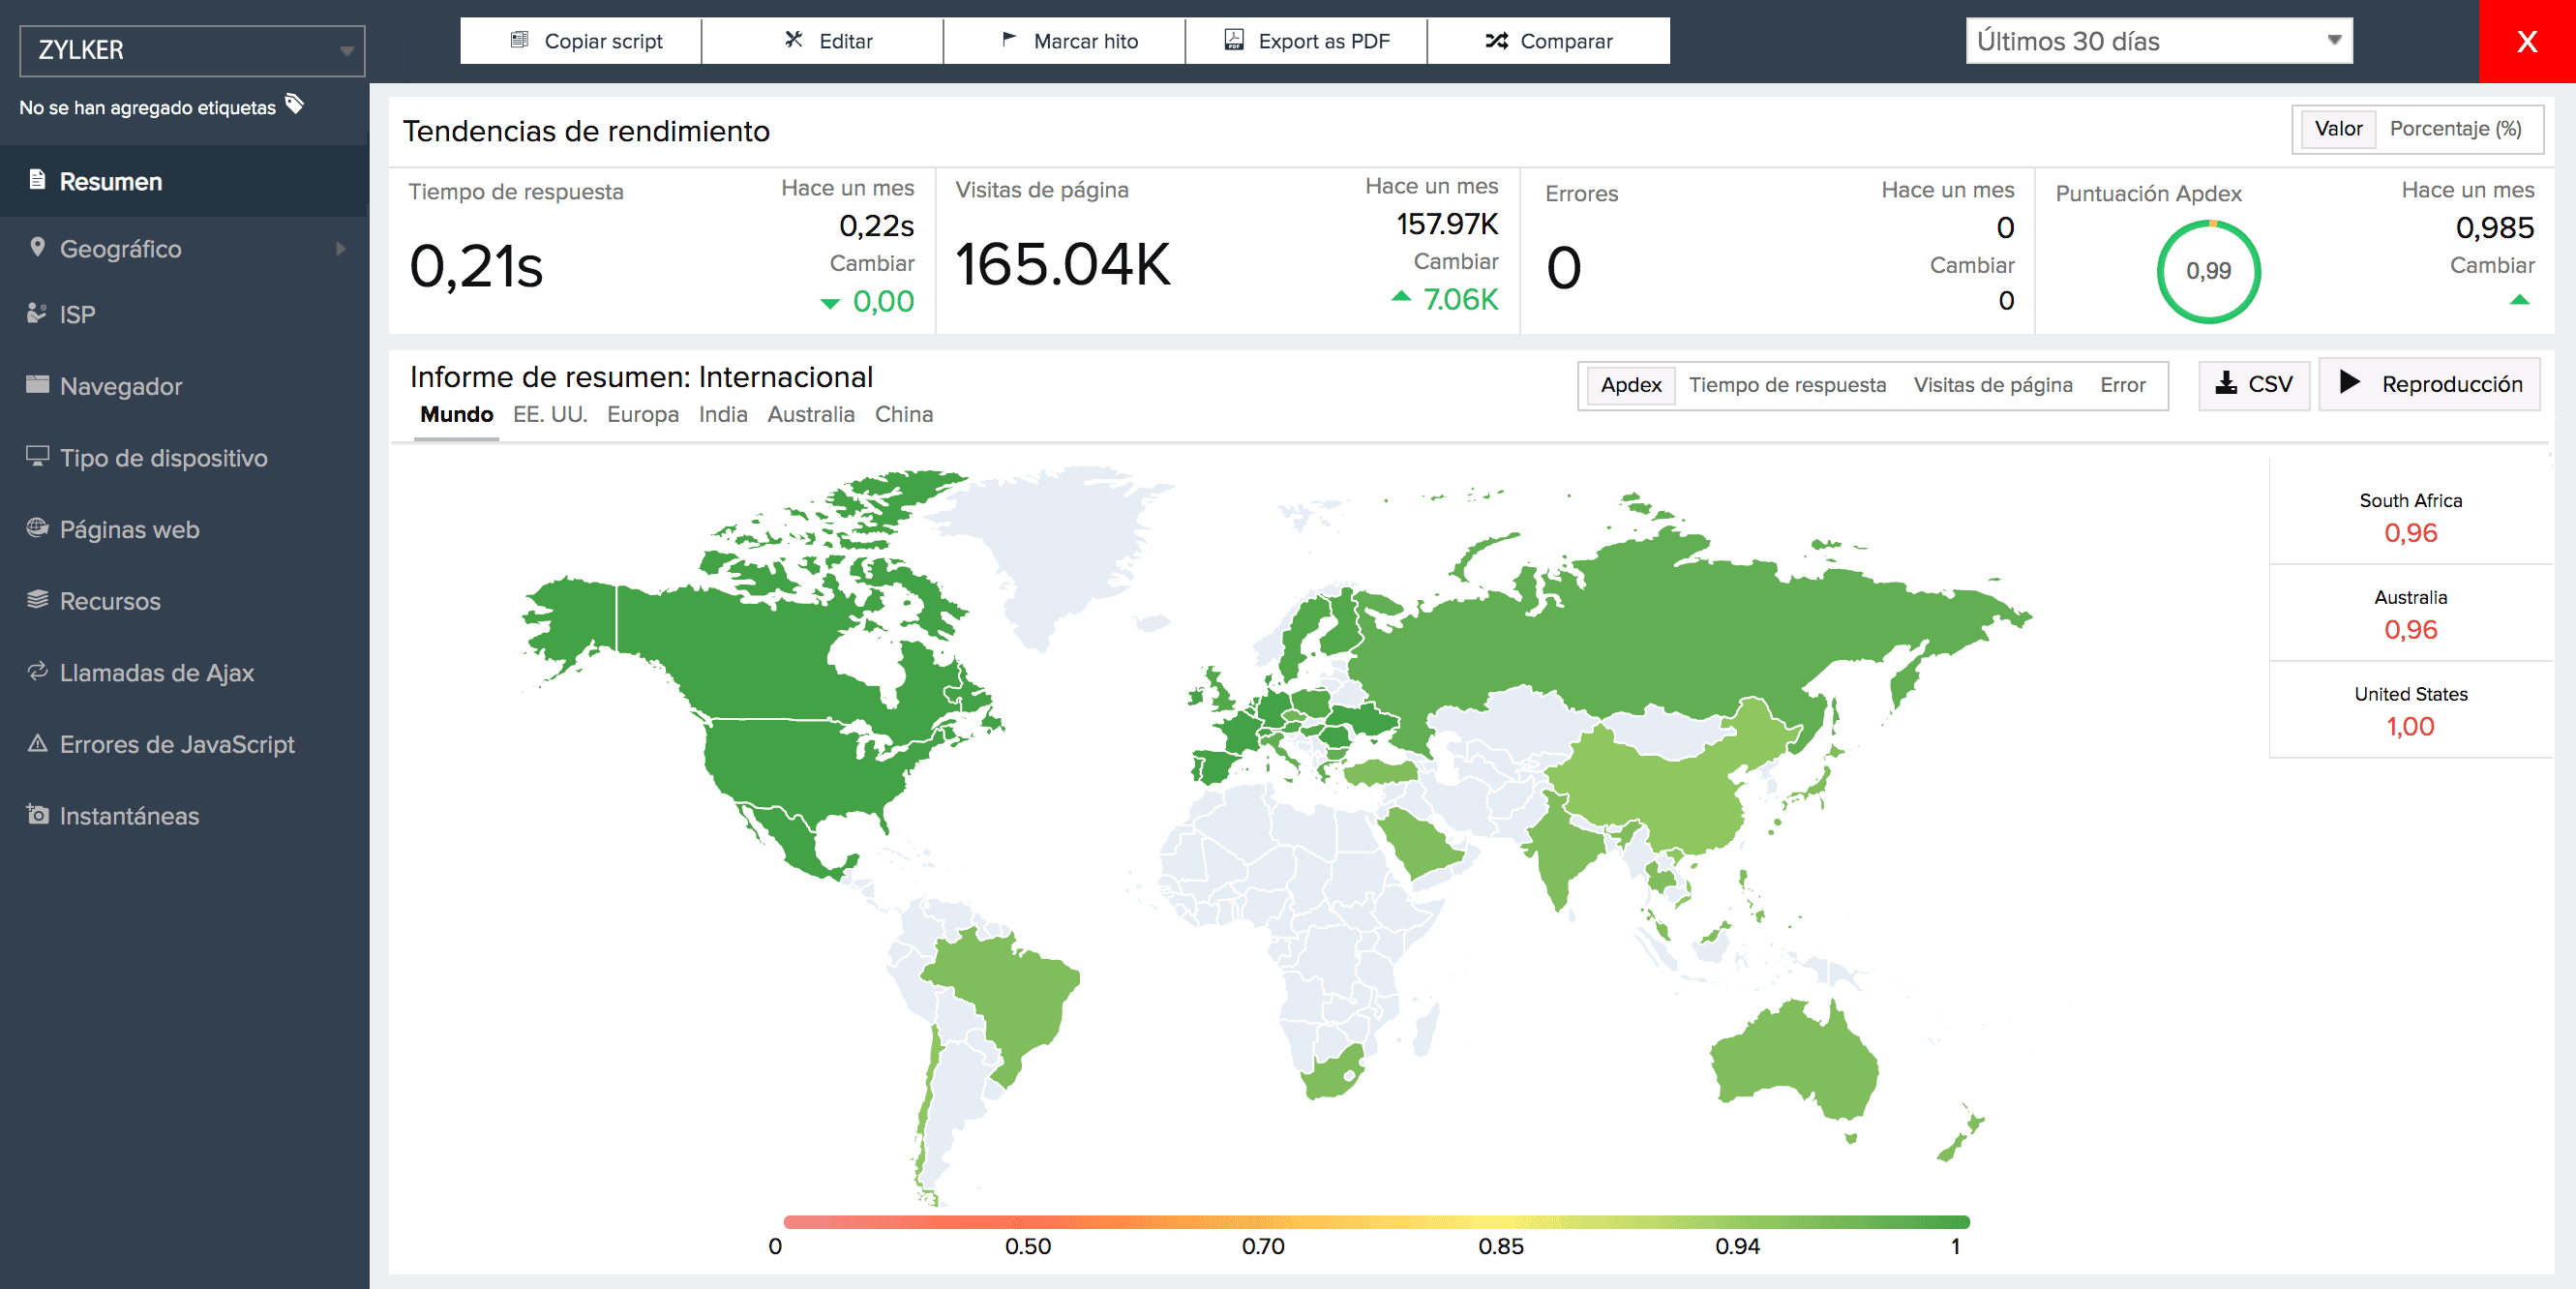Switch trends display to Porcentaje (%)
This screenshot has height=1289, width=2576.
[x=2455, y=129]
